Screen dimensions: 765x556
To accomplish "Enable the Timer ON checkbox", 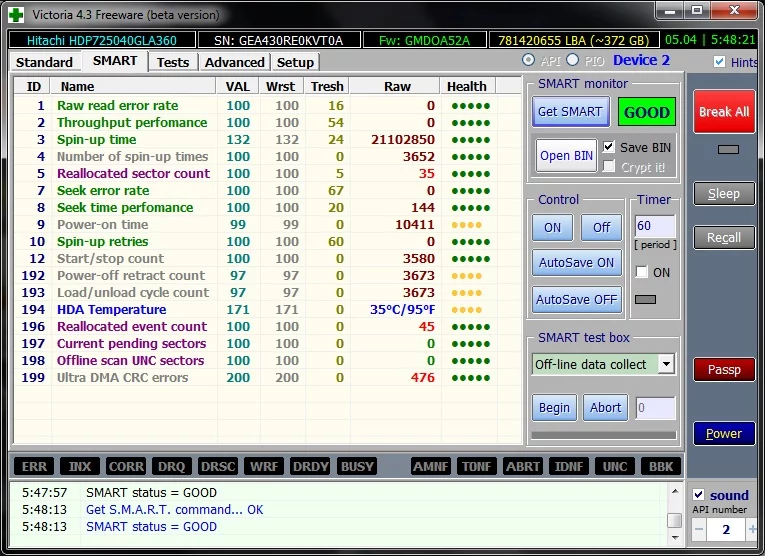I will [x=642, y=272].
